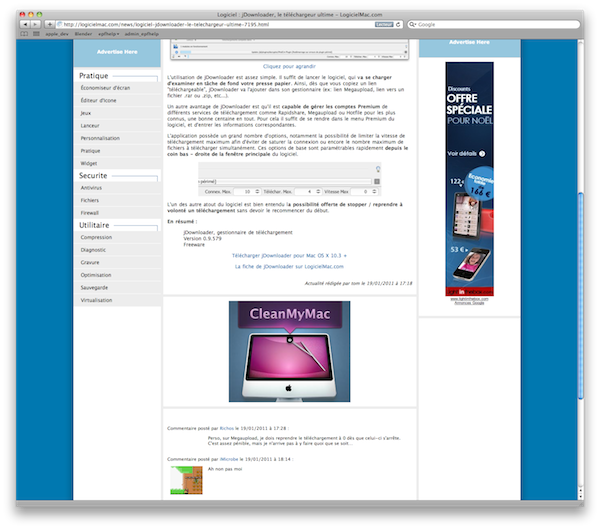Click the 'Version 0.9.579' text
The width and height of the screenshot is (600, 529).
(x=202, y=239)
